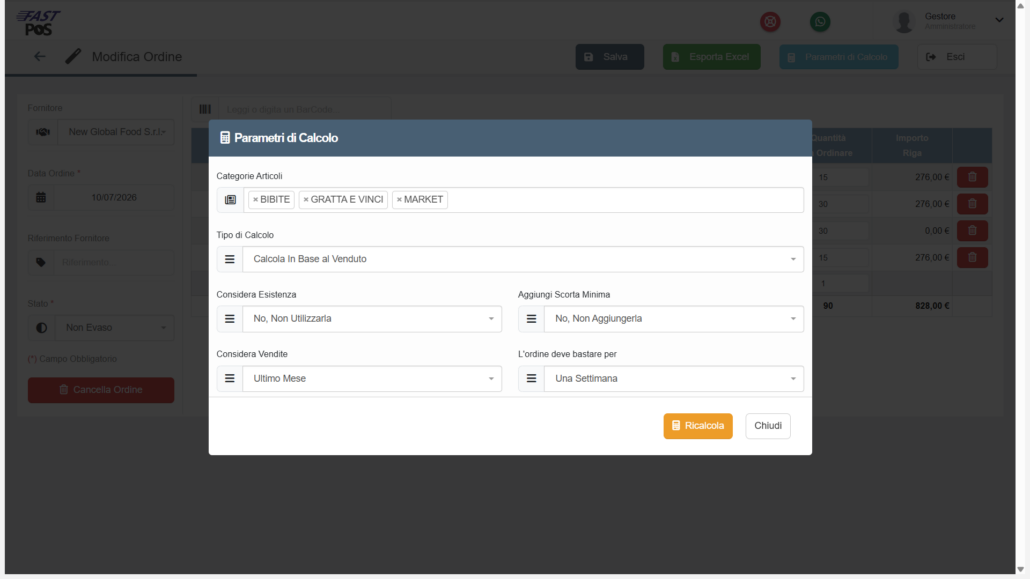Delete the row with 0,00 € amount
The image size is (1030, 579).
click(x=972, y=231)
